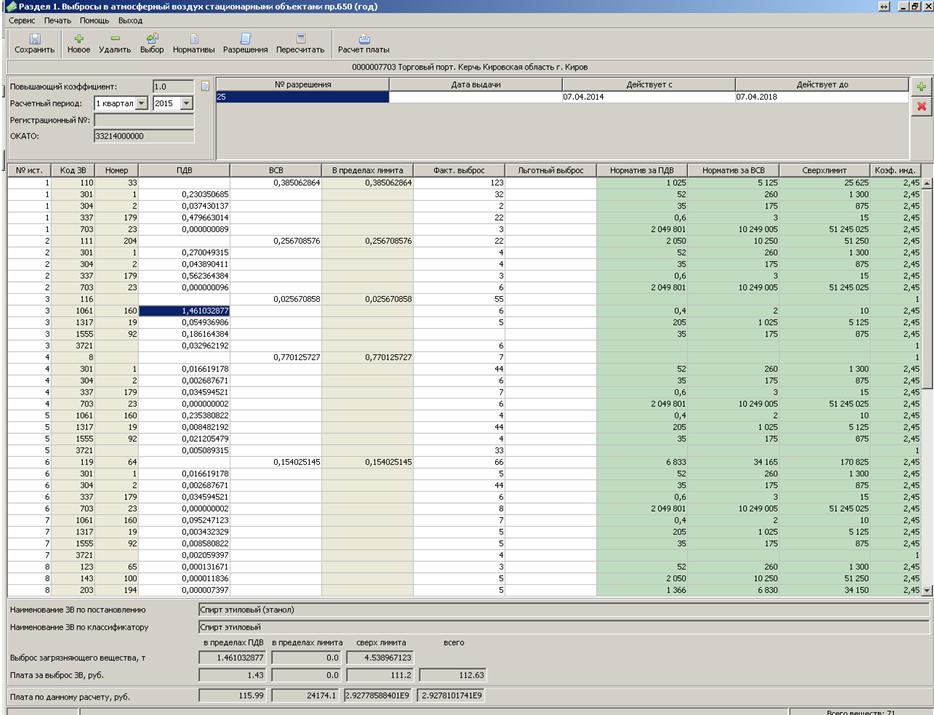Launch Расчет платы payment calculation
The height and width of the screenshot is (715, 934).
tap(363, 42)
